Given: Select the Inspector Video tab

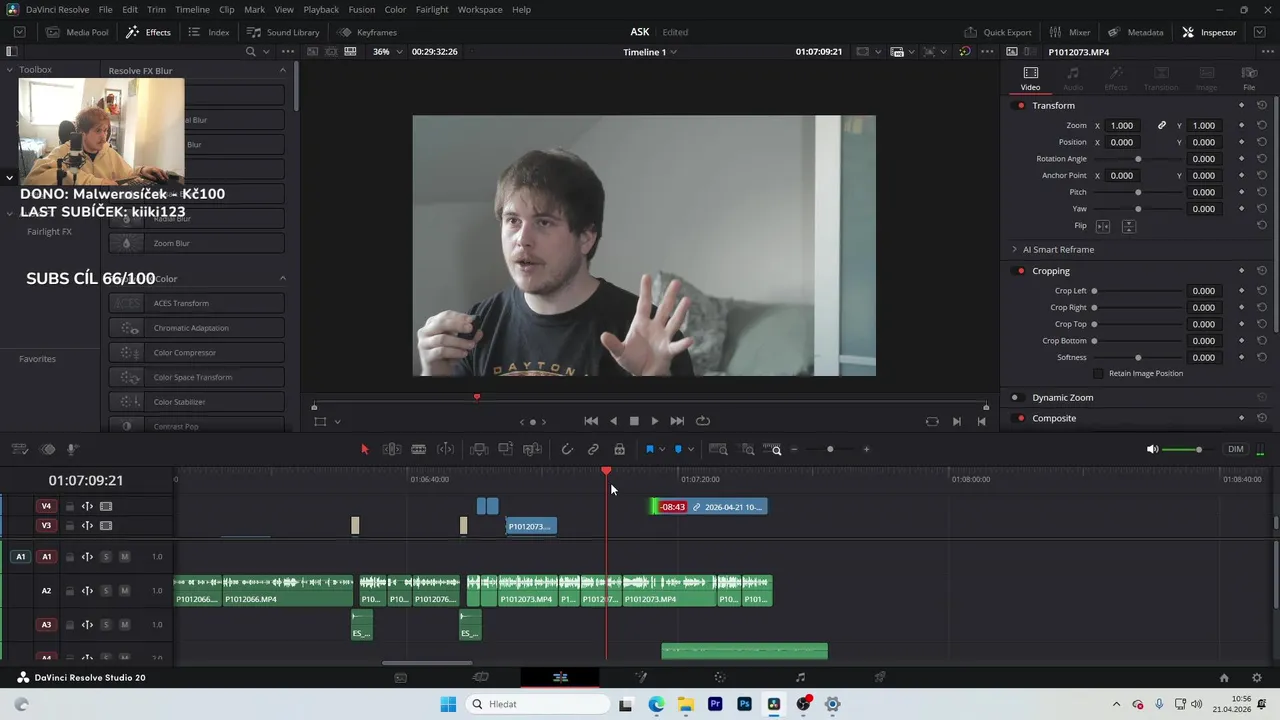Looking at the screenshot, I should 1030,78.
